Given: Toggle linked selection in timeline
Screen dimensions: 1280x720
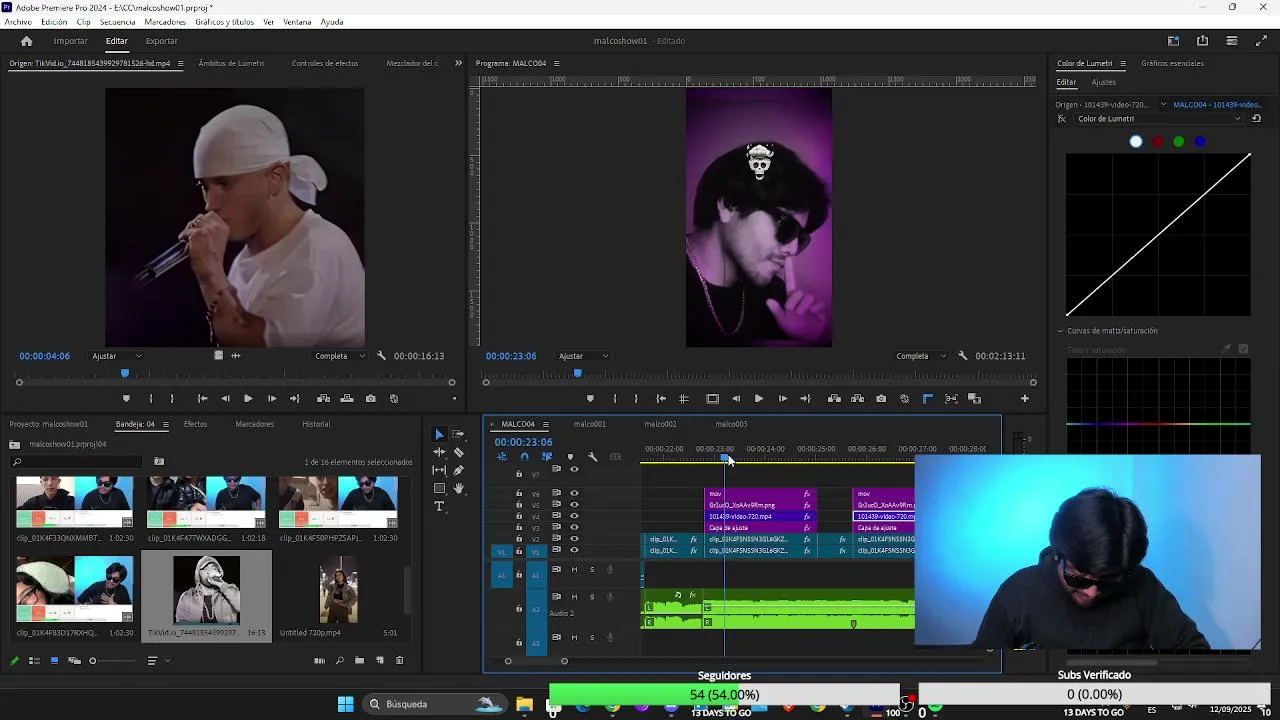Looking at the screenshot, I should [x=547, y=457].
